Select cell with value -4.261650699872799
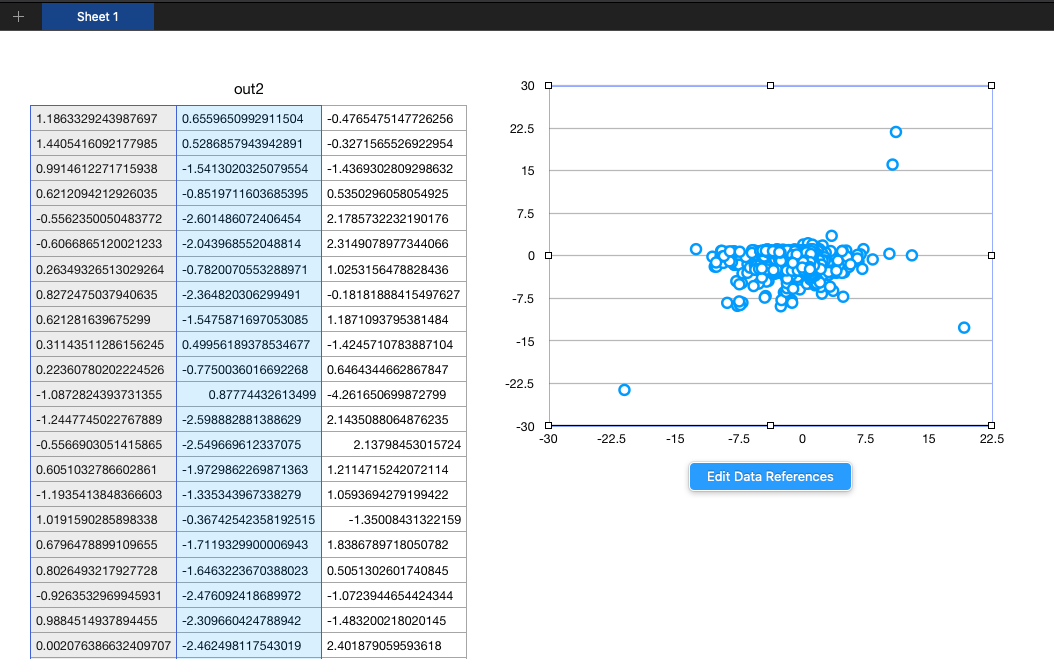This screenshot has height=659, width=1054. point(394,395)
